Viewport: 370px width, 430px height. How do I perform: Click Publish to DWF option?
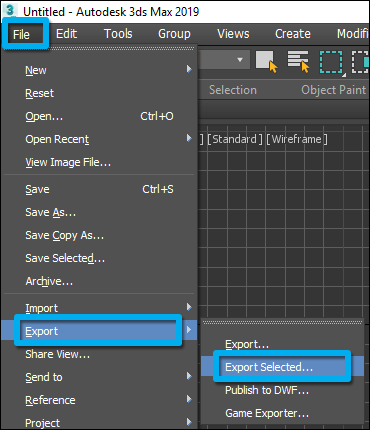click(267, 390)
